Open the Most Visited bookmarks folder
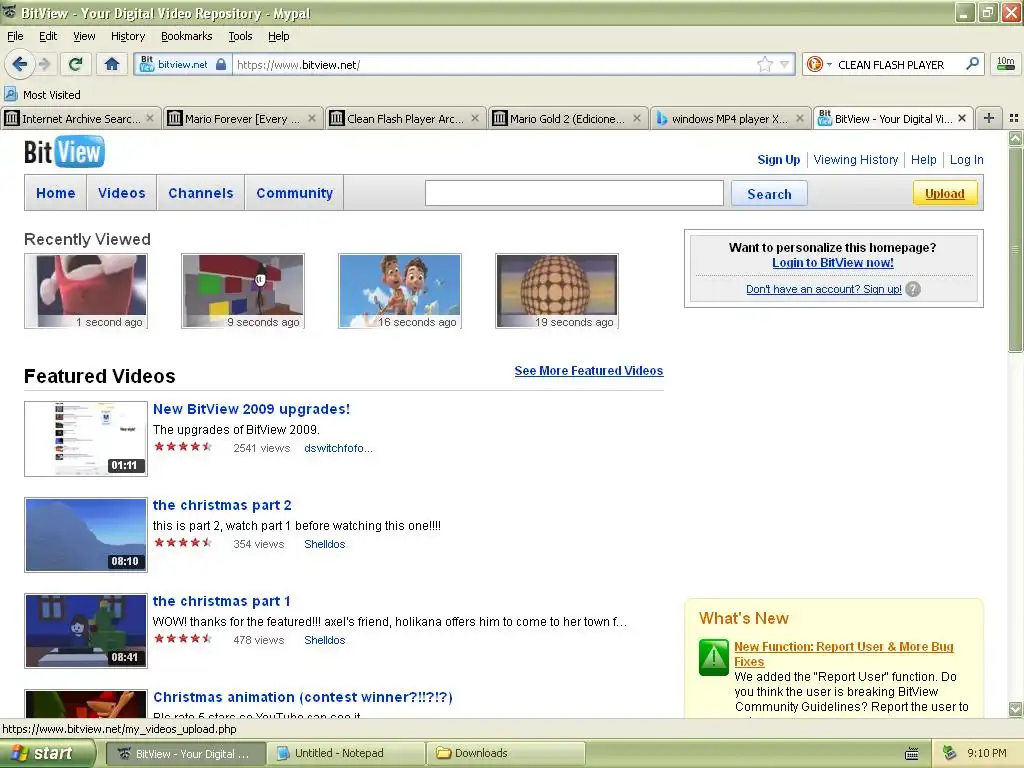Screen dimensions: 1024x768 (x=43, y=95)
